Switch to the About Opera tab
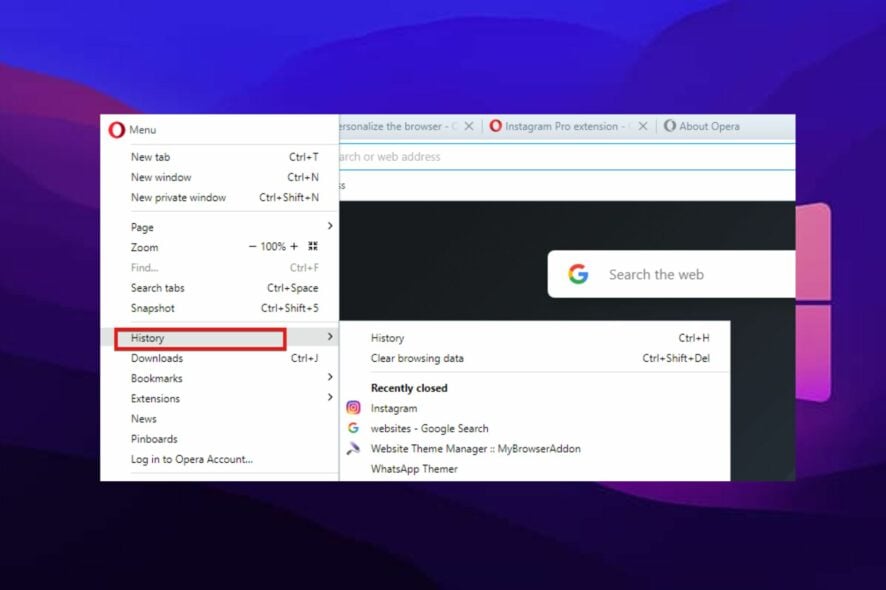Viewport: 886px width, 590px height. (x=709, y=127)
